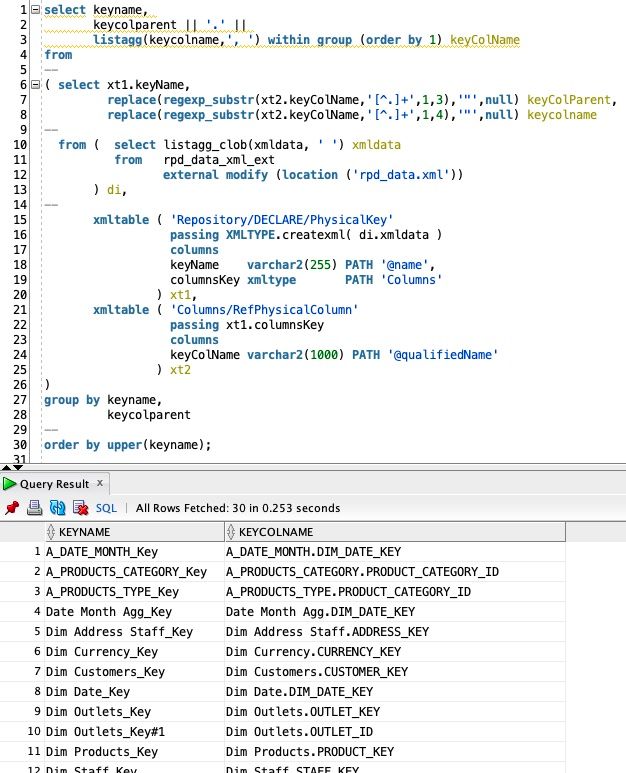Select cell Dim Products.PRODUCT_KEY
The height and width of the screenshot is (773, 626).
pyautogui.click(x=395, y=751)
